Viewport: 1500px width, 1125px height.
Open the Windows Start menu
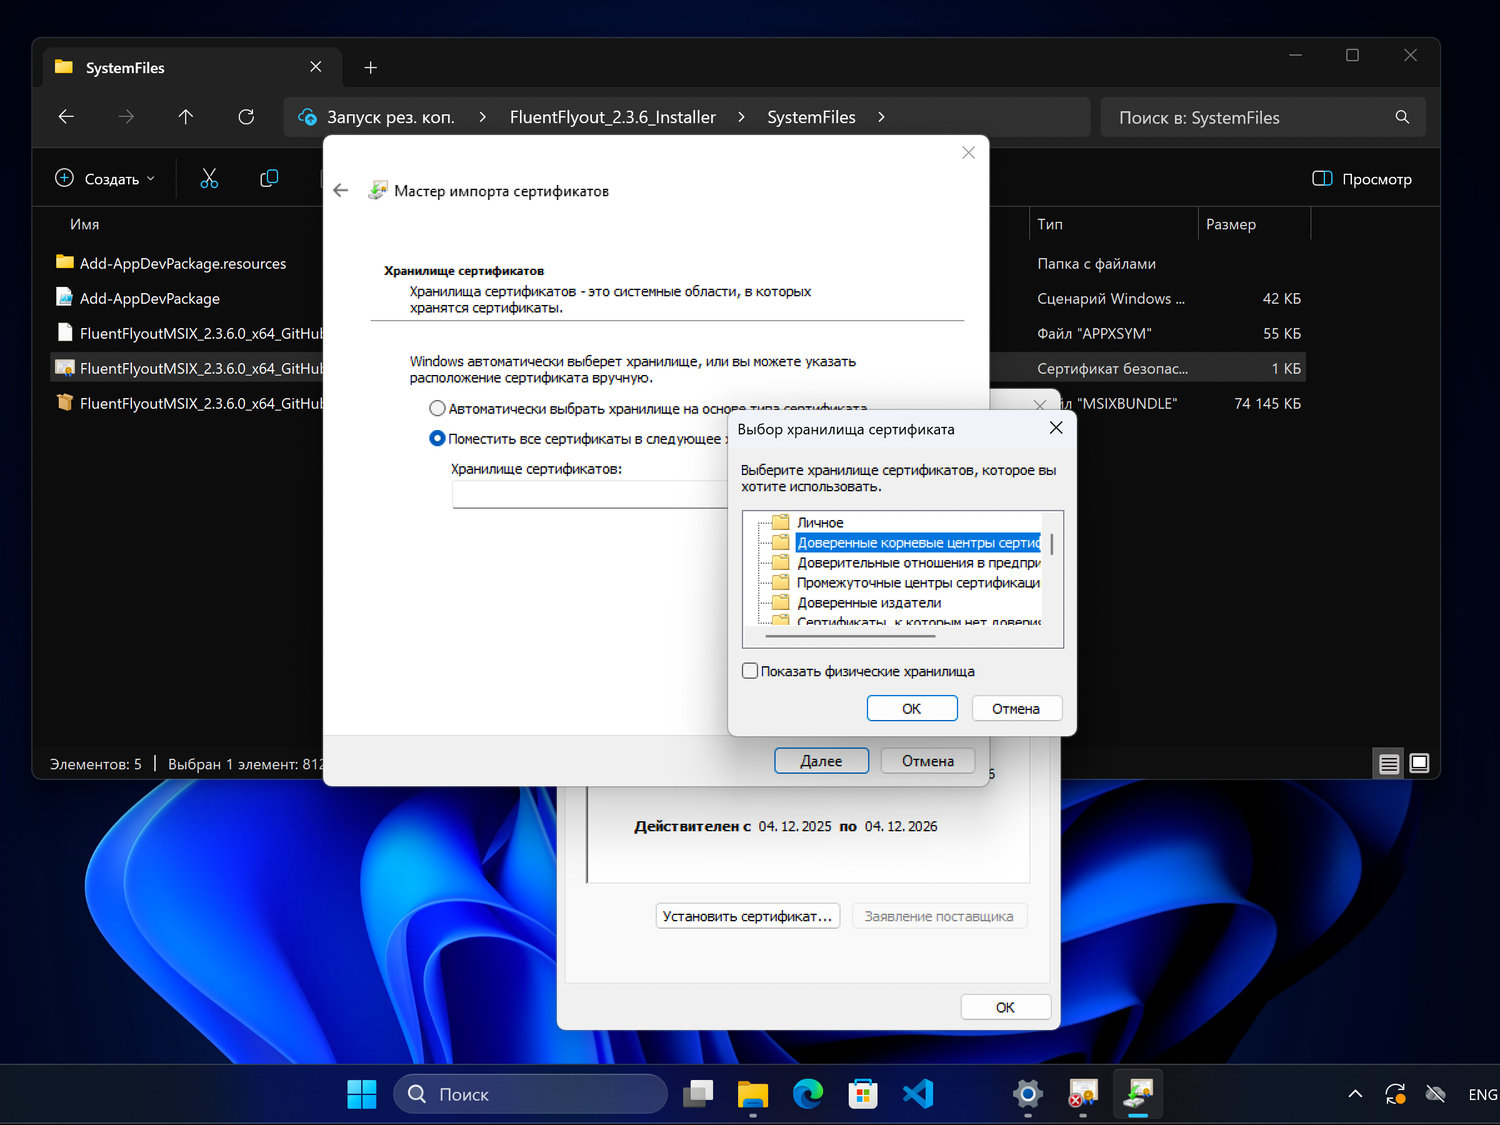point(362,1094)
